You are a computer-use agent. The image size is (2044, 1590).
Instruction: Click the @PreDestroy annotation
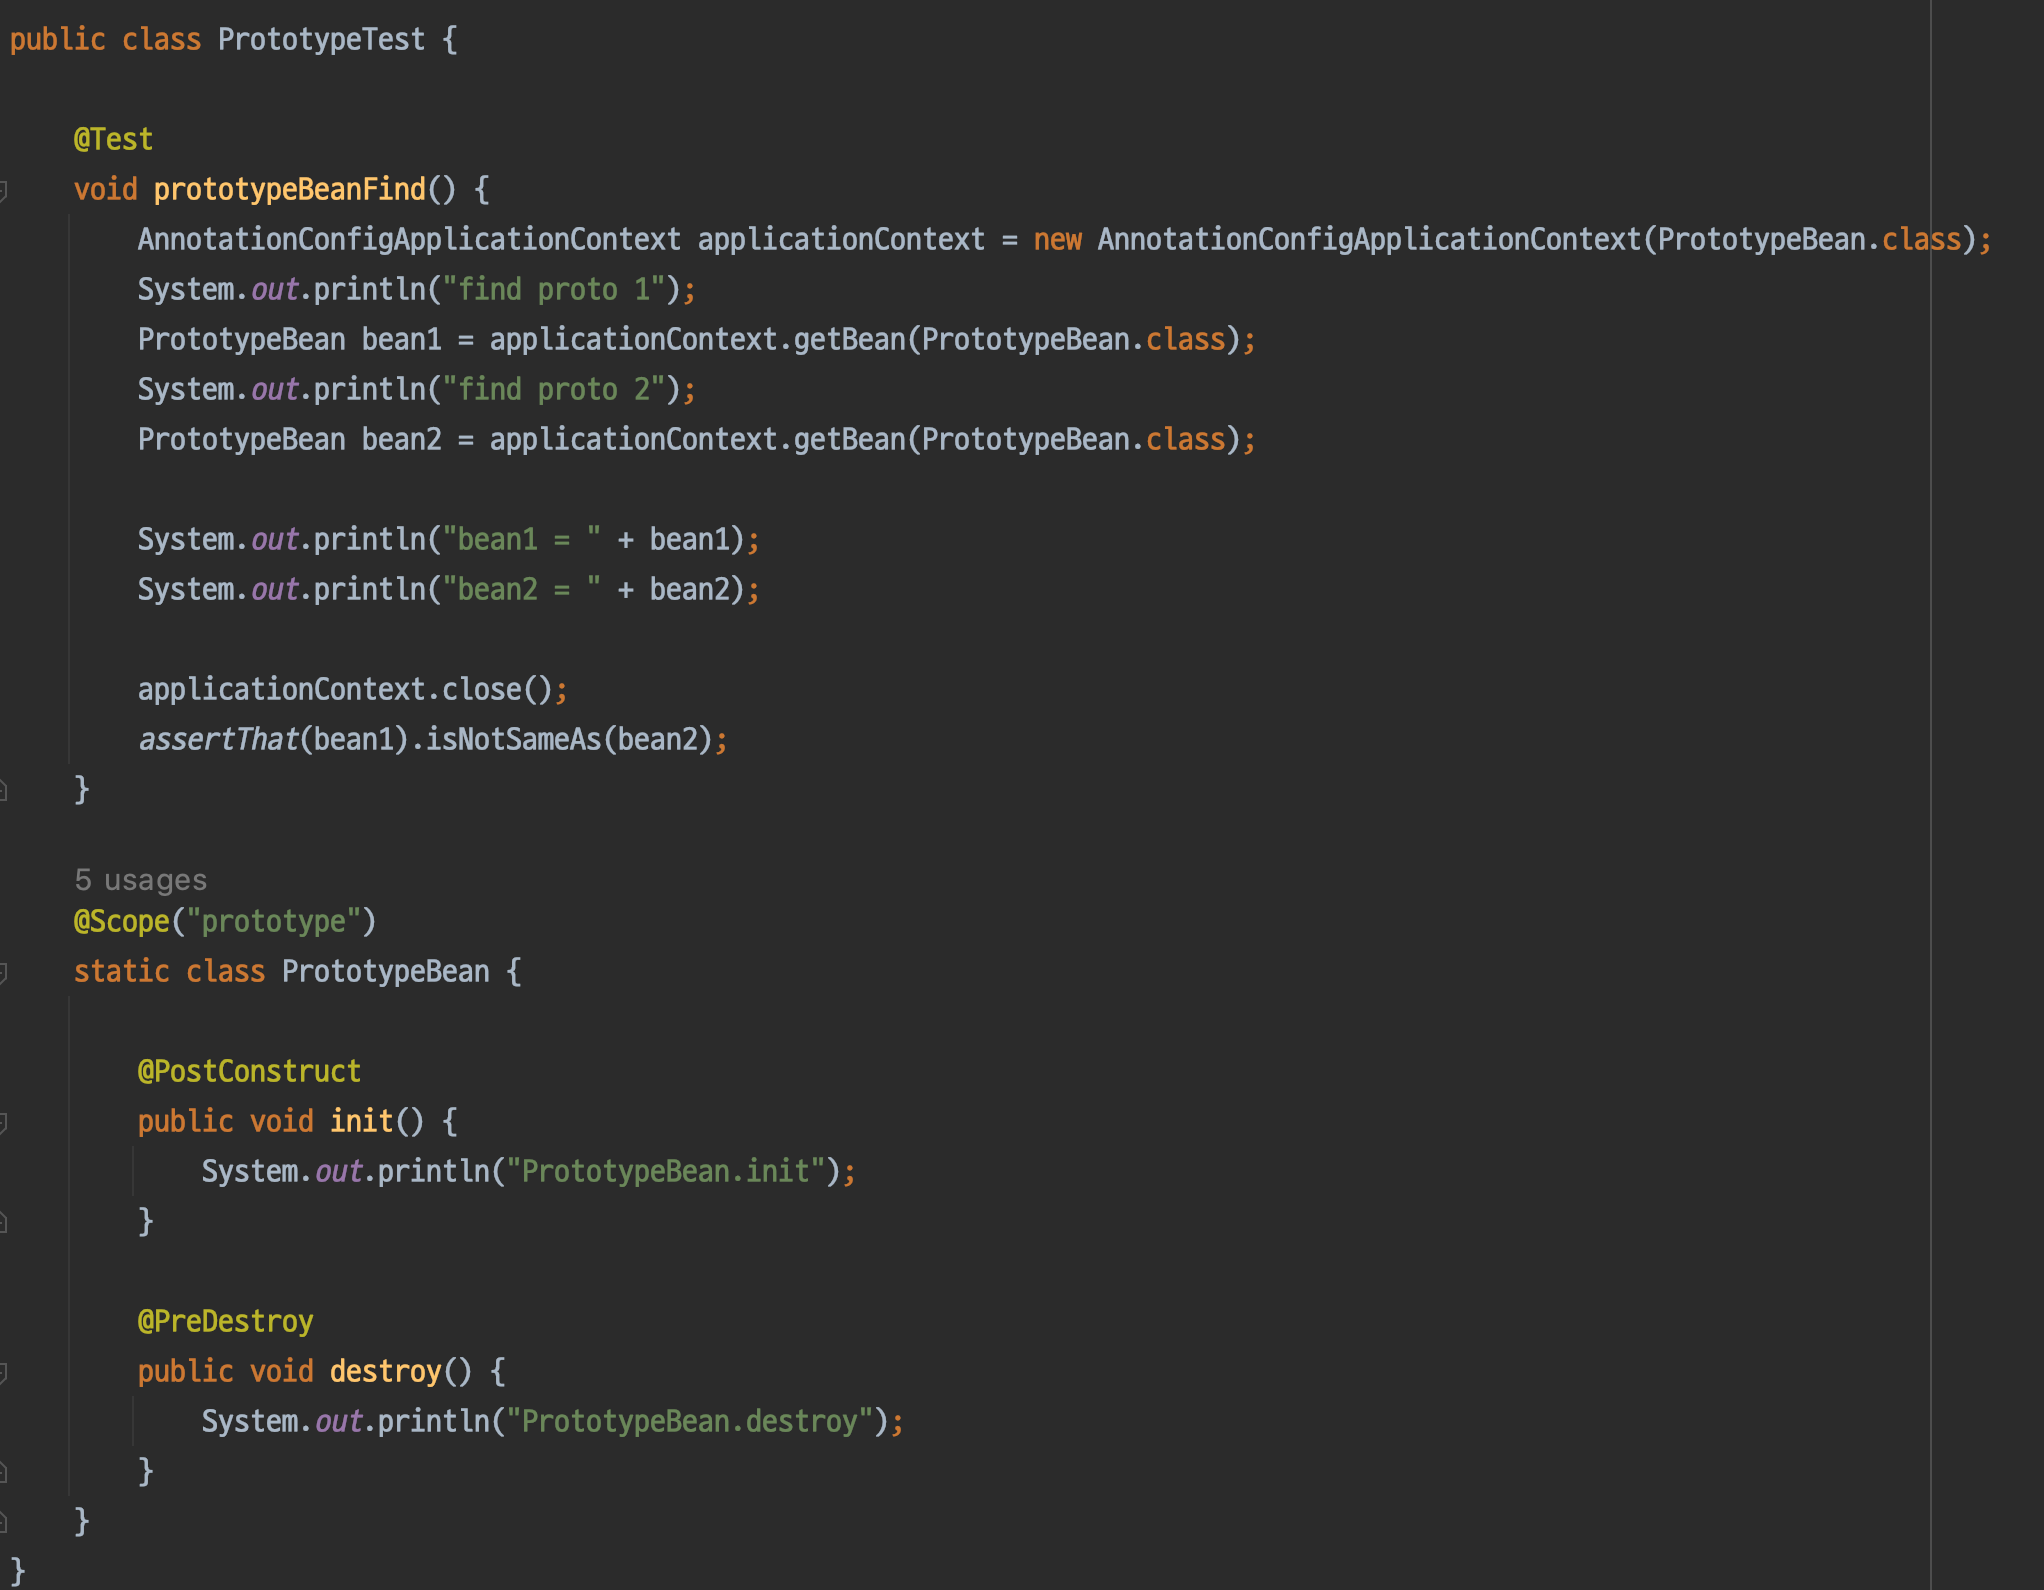[x=225, y=1322]
